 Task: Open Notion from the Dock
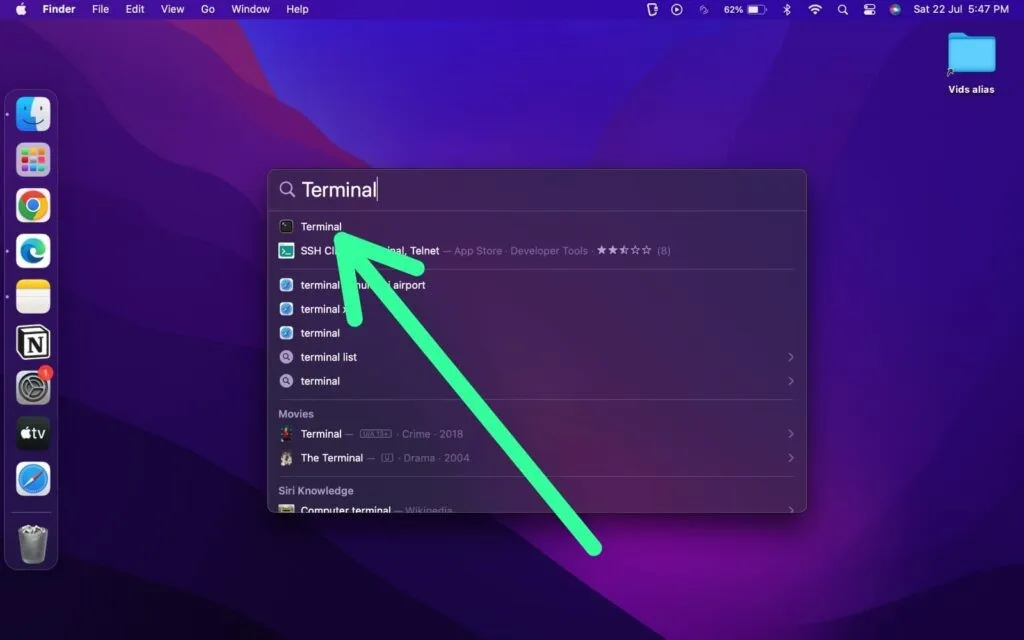coord(33,342)
